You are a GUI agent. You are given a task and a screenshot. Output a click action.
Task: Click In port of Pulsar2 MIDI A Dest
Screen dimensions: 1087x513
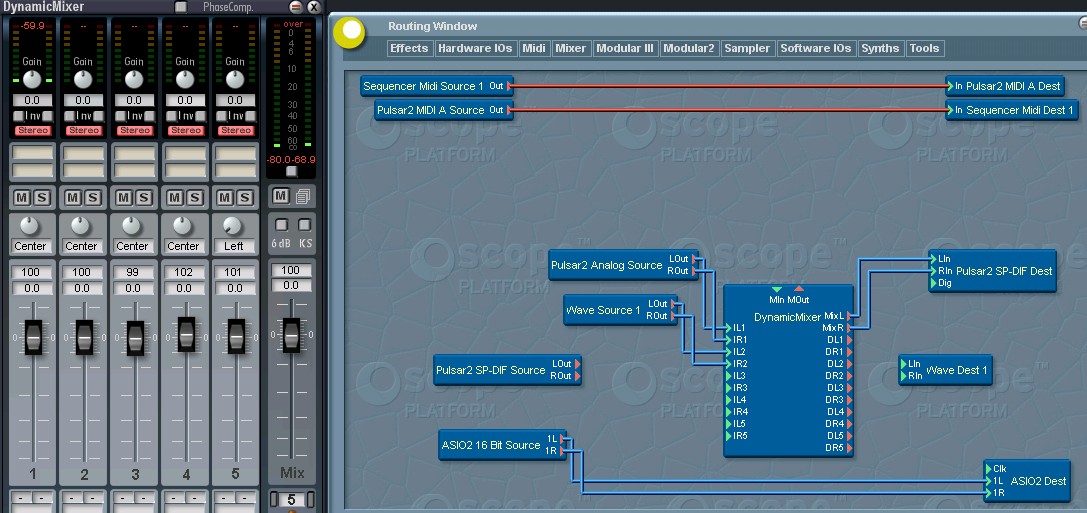coord(950,87)
